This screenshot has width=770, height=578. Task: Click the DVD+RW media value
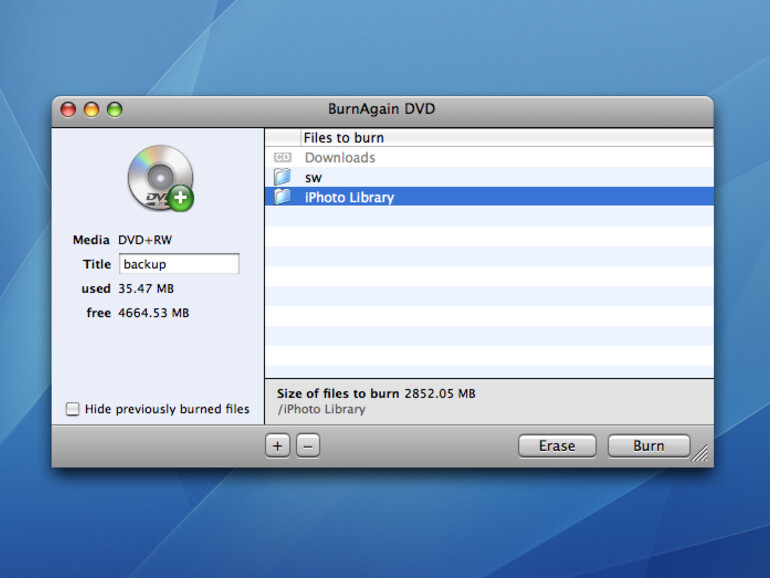[145, 240]
